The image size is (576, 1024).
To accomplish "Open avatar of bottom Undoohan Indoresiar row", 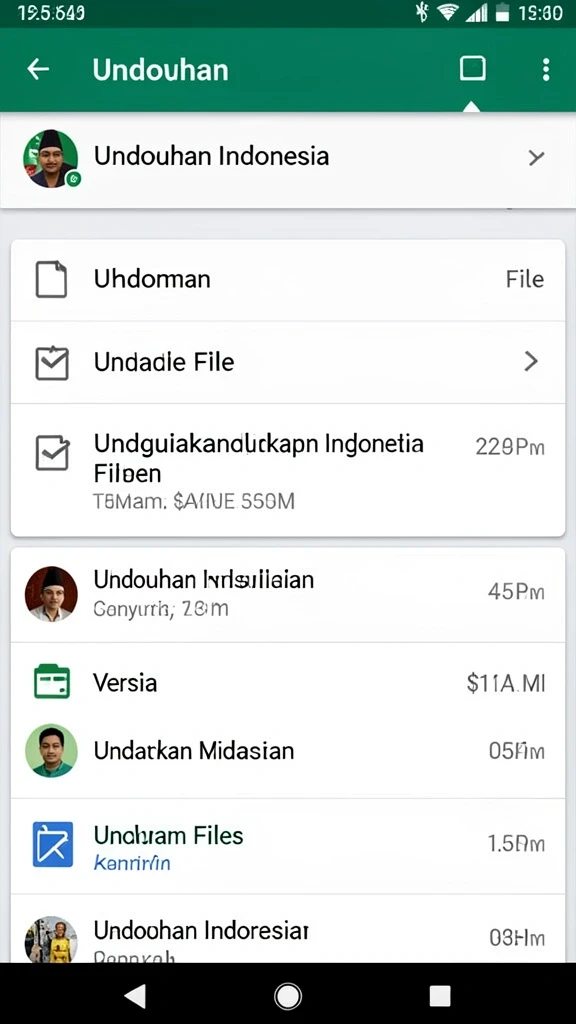I will 51,939.
